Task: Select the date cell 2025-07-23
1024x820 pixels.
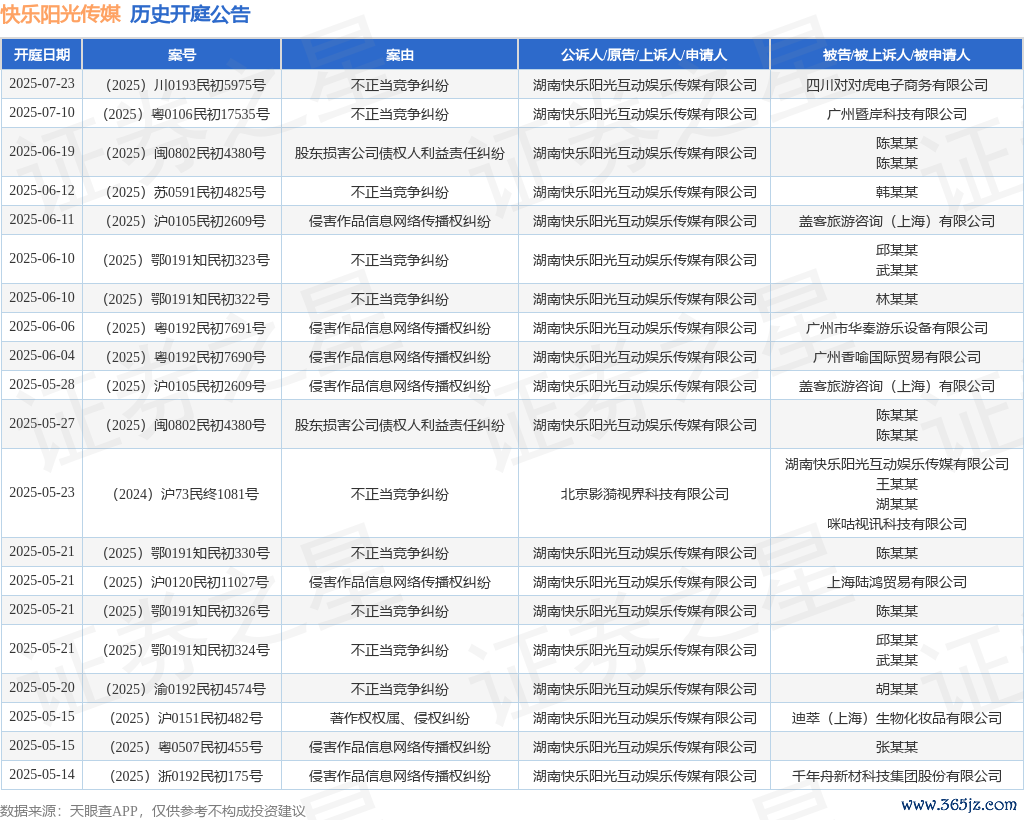Action: 42,84
